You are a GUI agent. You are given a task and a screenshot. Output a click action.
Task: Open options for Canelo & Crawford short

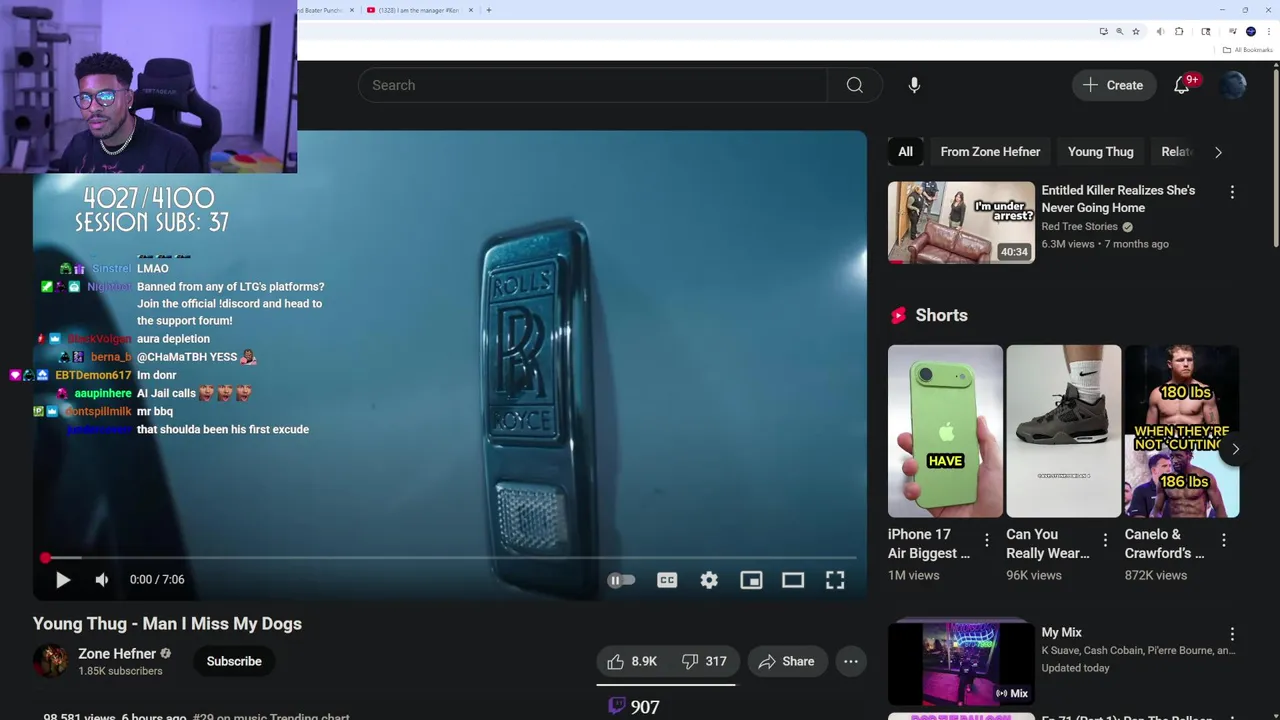[1223, 540]
